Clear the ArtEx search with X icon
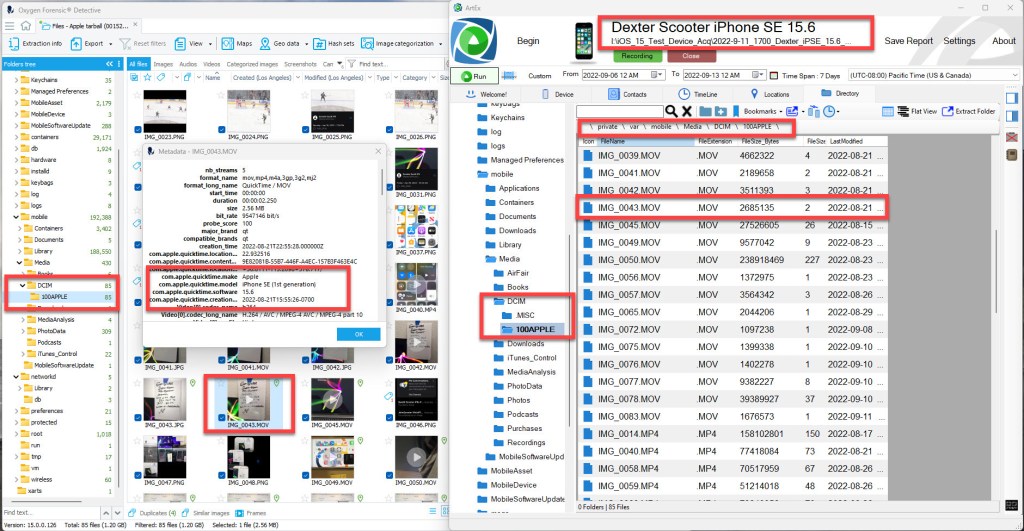Viewport: 1024px width, 531px height. point(687,111)
